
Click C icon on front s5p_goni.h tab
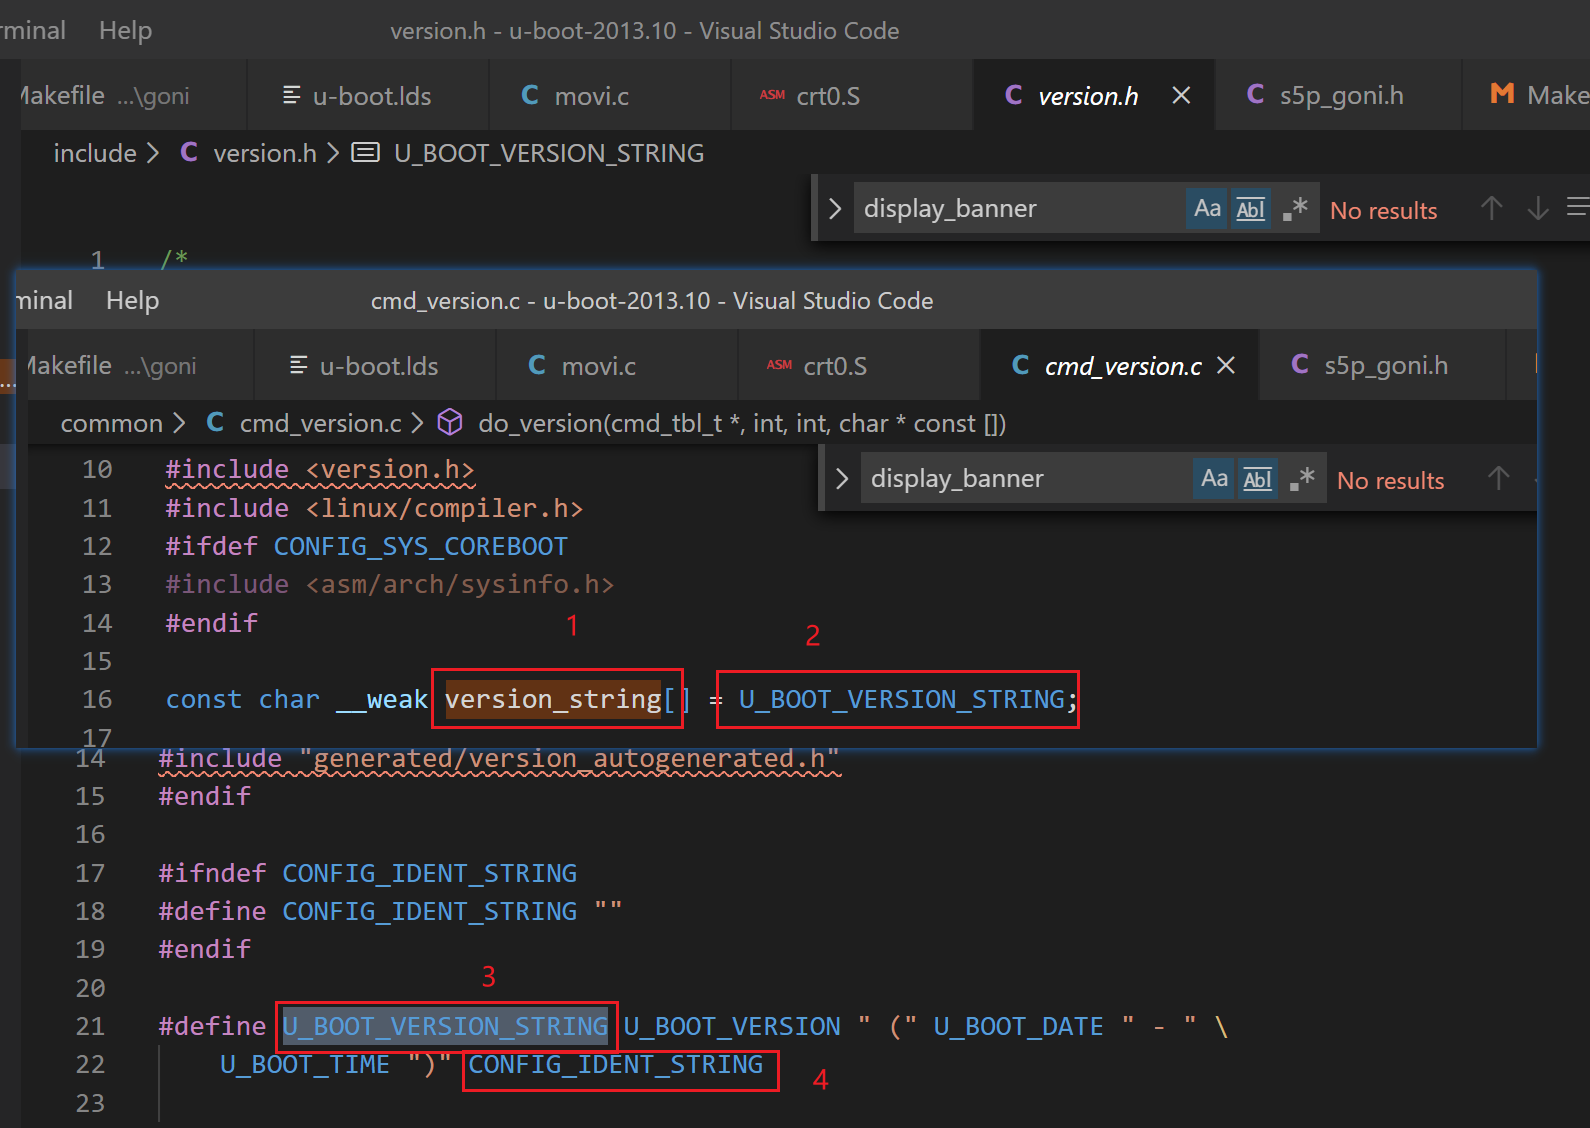(x=1300, y=364)
